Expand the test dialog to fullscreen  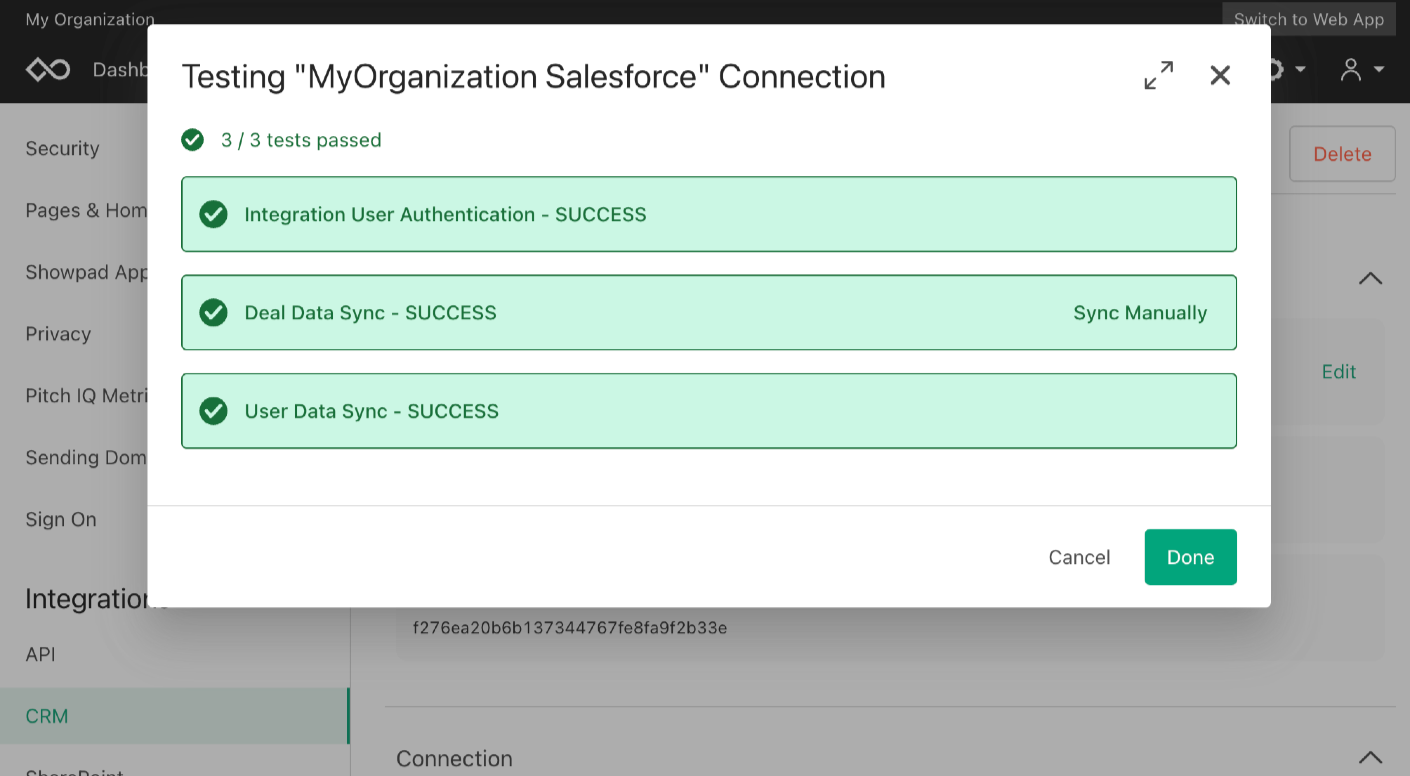pyautogui.click(x=1159, y=75)
